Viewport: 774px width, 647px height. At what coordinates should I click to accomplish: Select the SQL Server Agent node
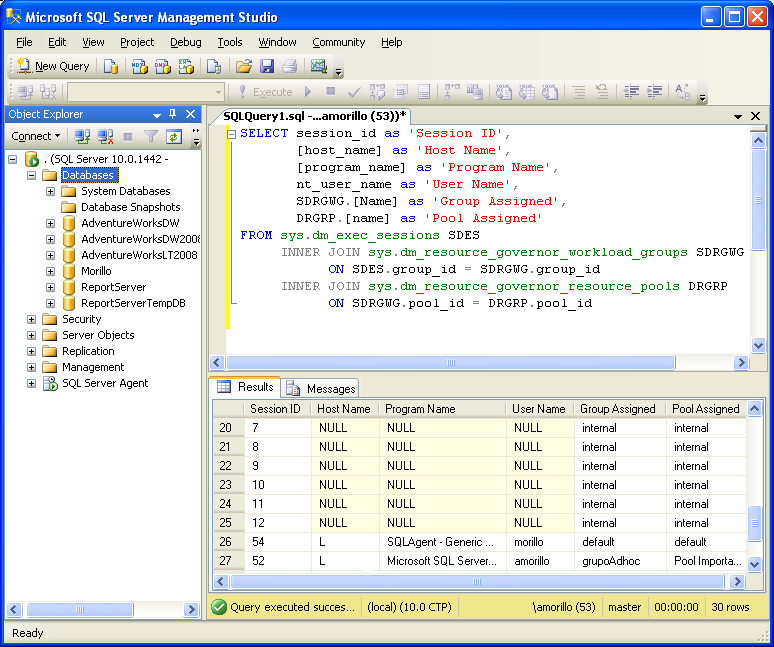point(105,383)
